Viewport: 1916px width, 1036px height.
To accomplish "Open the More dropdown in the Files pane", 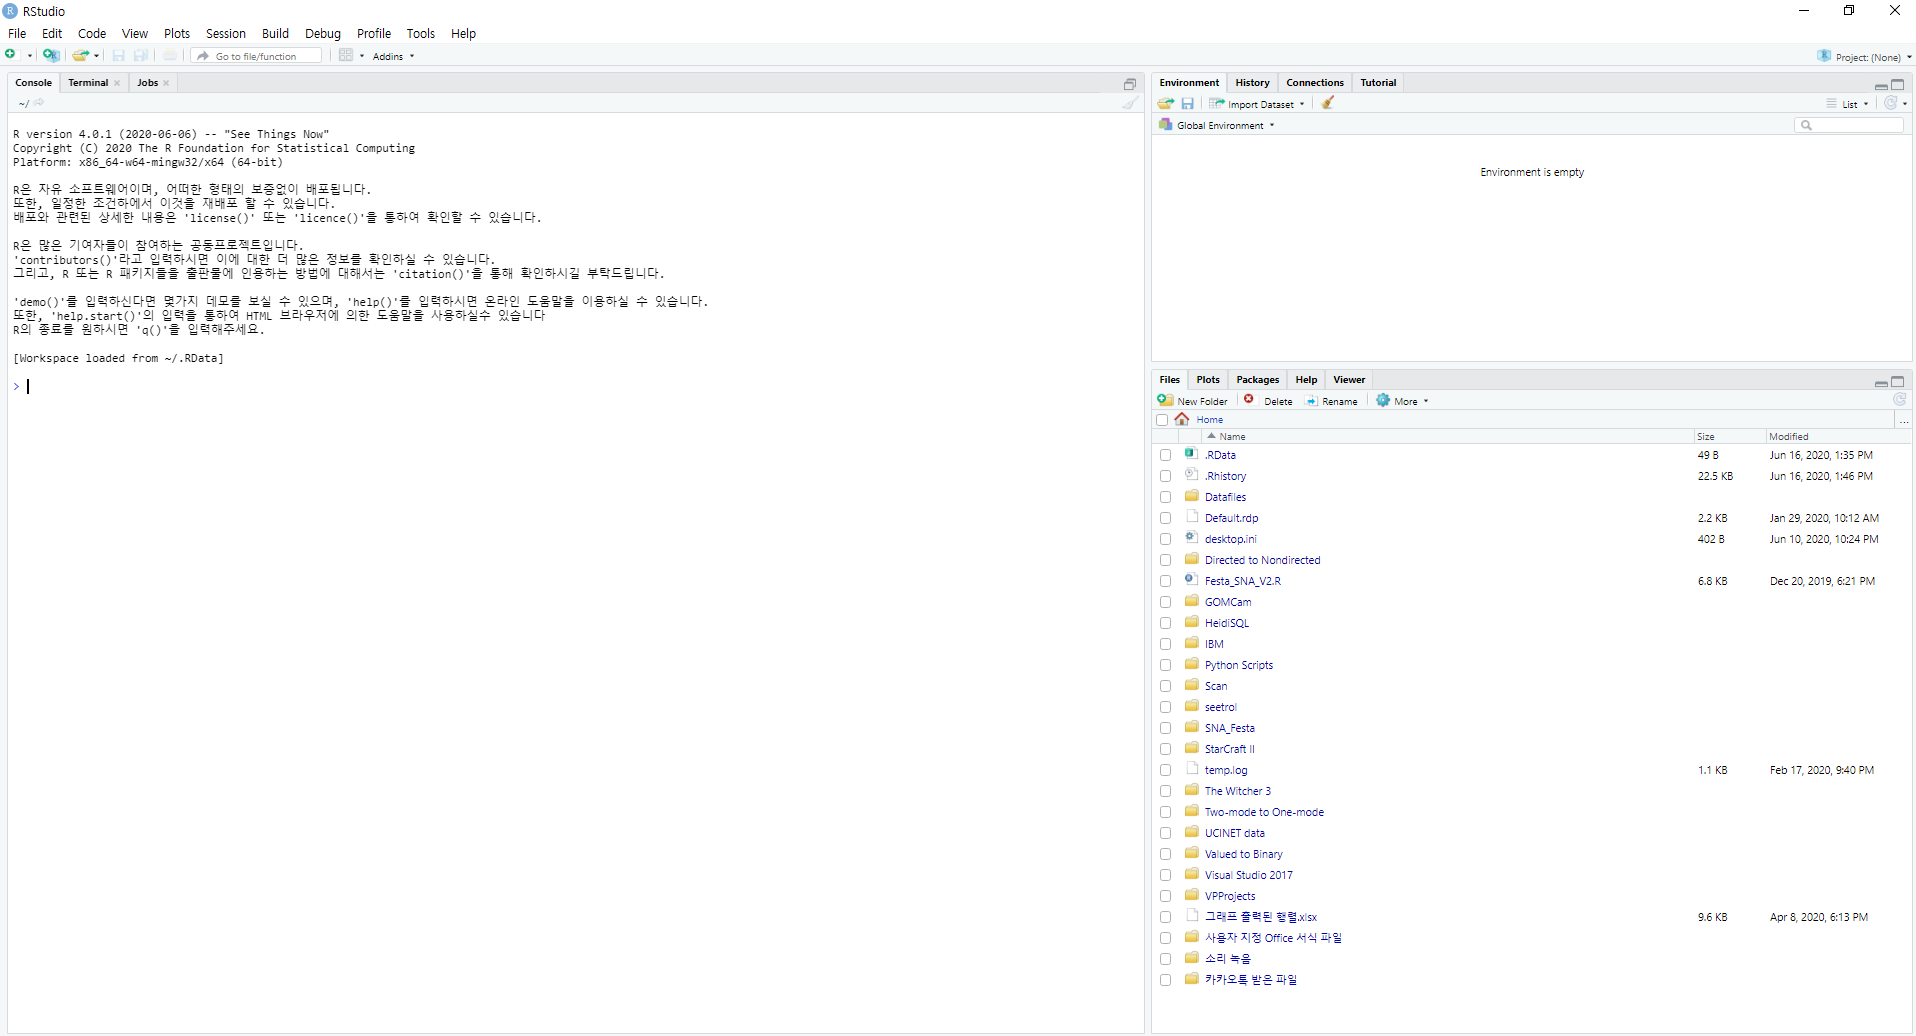I will pos(1403,401).
